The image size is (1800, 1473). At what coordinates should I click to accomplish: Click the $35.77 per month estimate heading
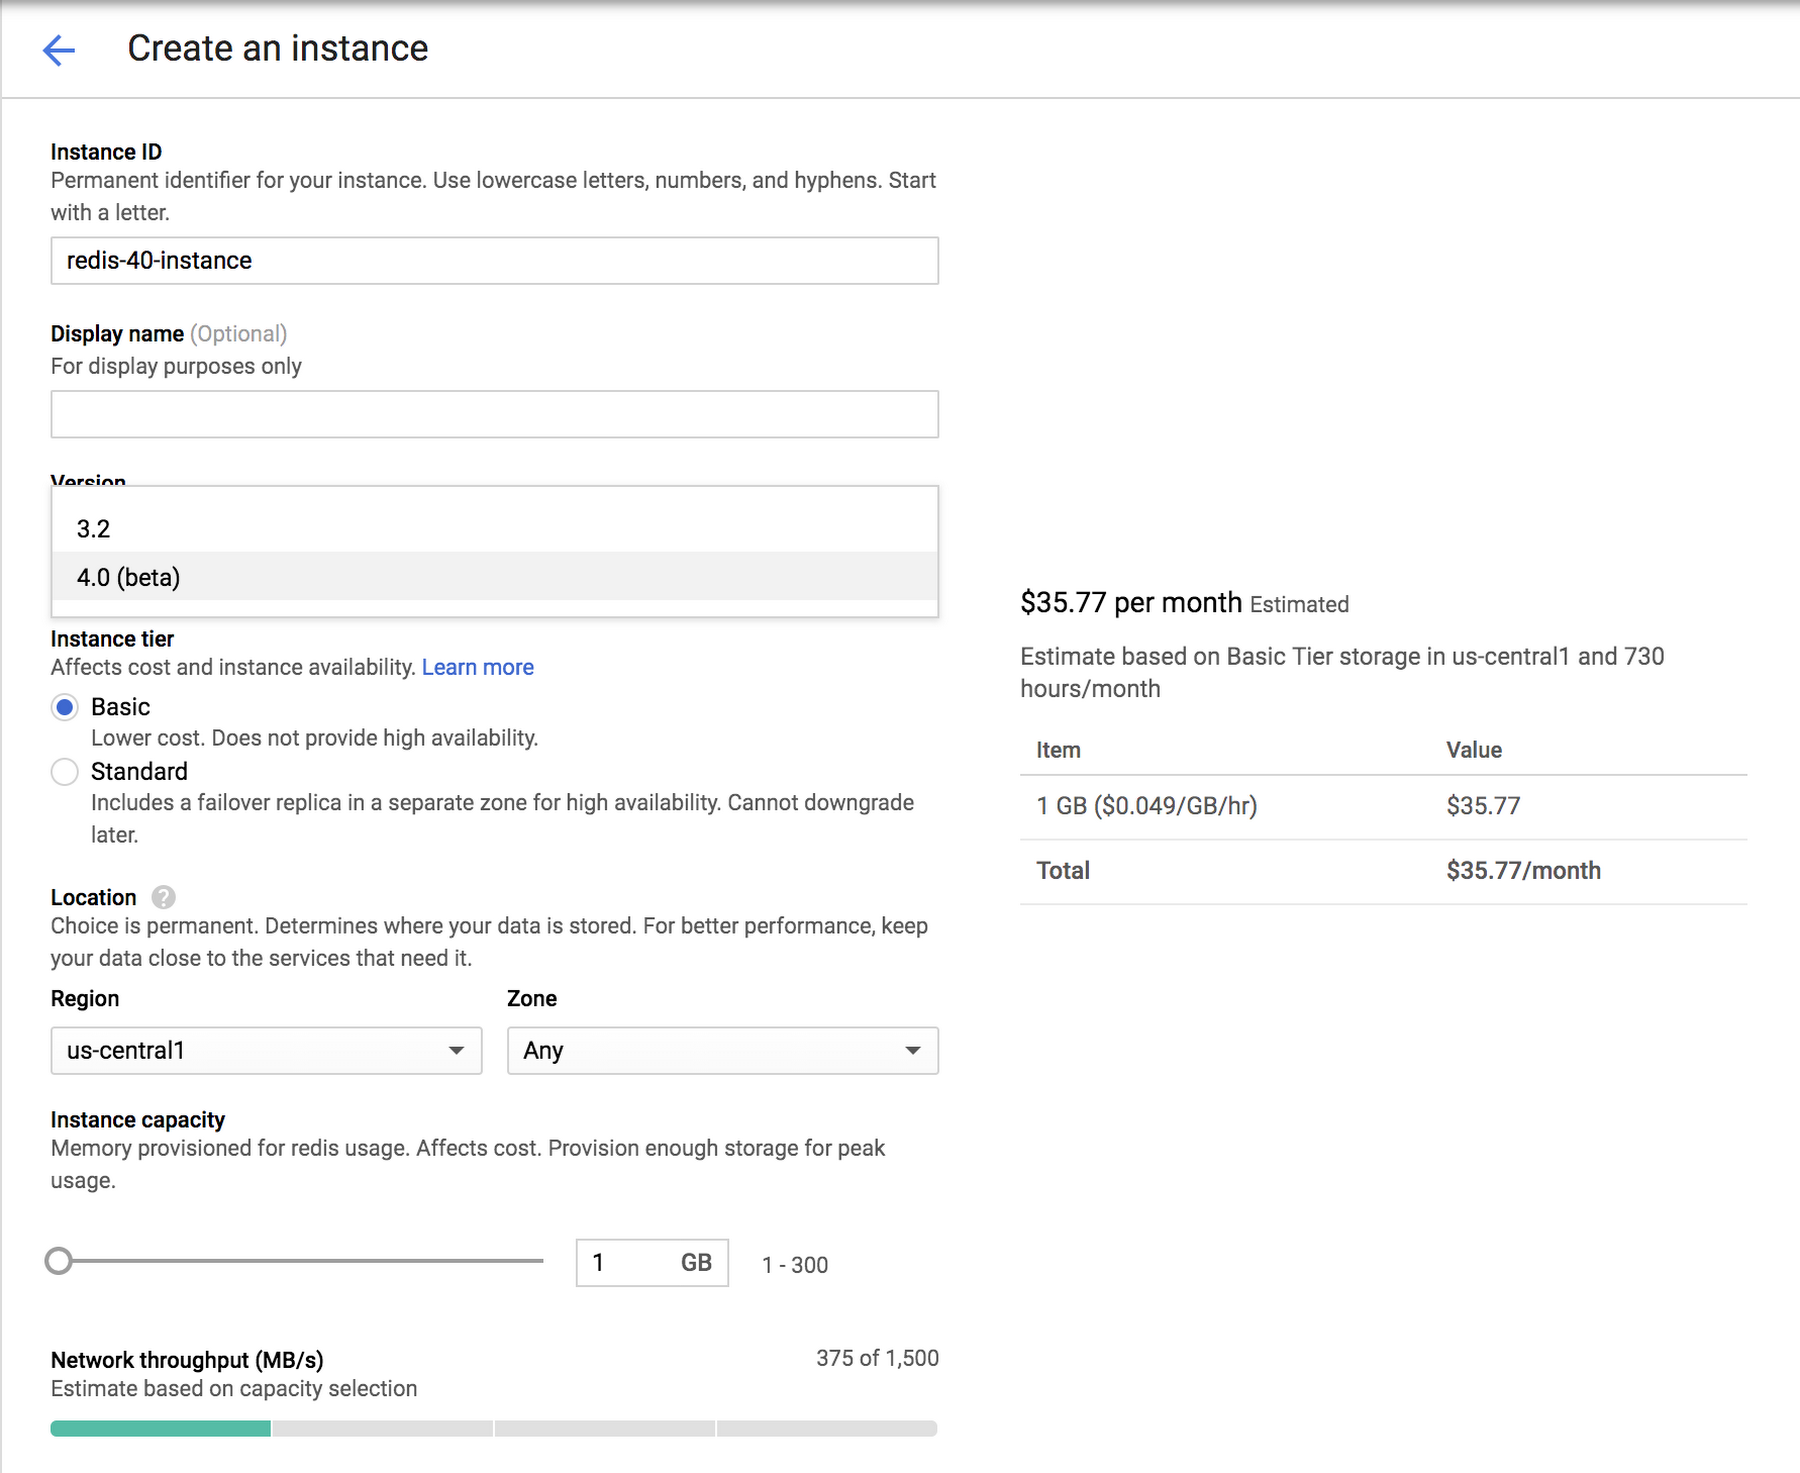(1130, 603)
